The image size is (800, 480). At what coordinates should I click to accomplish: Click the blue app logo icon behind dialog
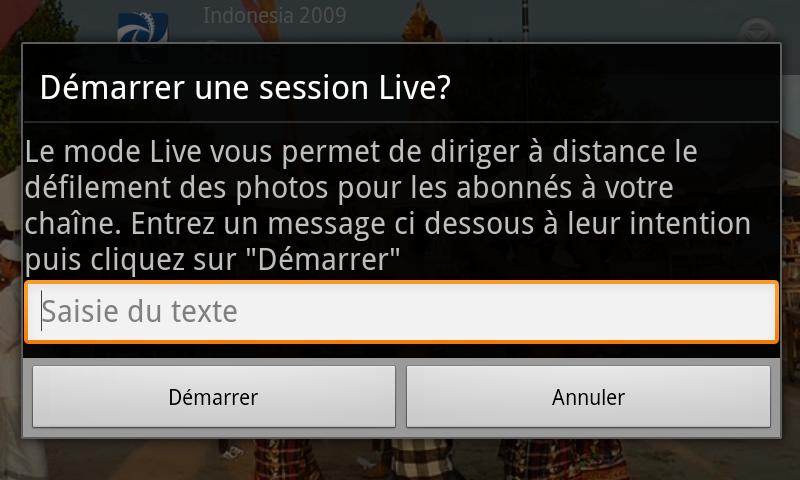click(x=142, y=28)
